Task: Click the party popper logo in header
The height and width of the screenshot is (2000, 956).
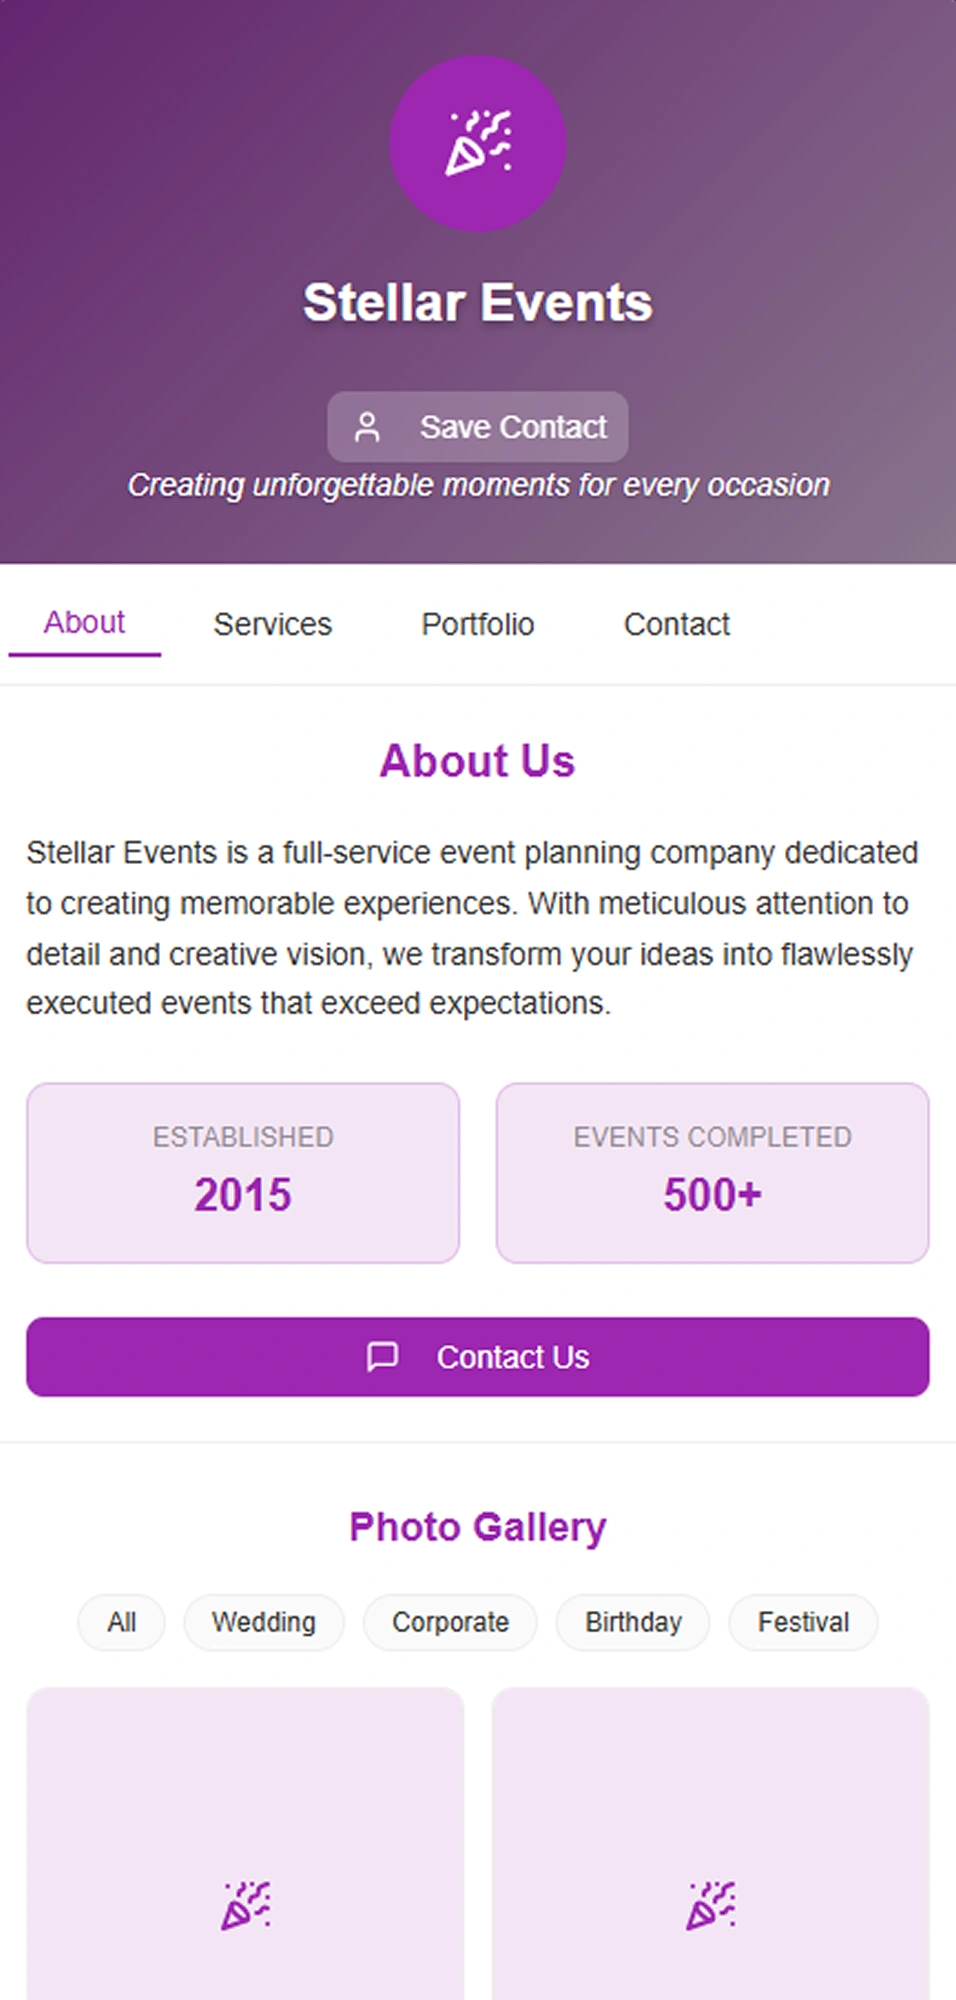Action: point(478,143)
